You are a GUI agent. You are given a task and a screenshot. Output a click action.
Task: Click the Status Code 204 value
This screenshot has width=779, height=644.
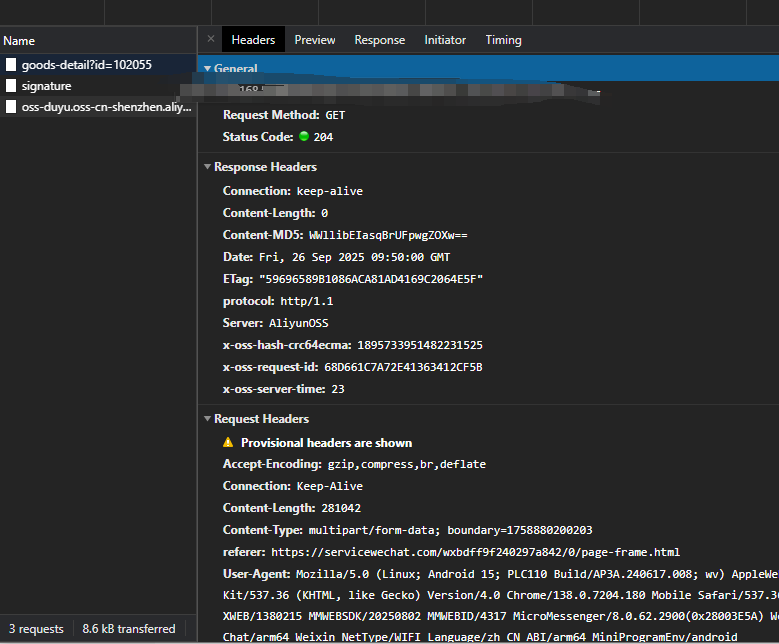click(323, 137)
